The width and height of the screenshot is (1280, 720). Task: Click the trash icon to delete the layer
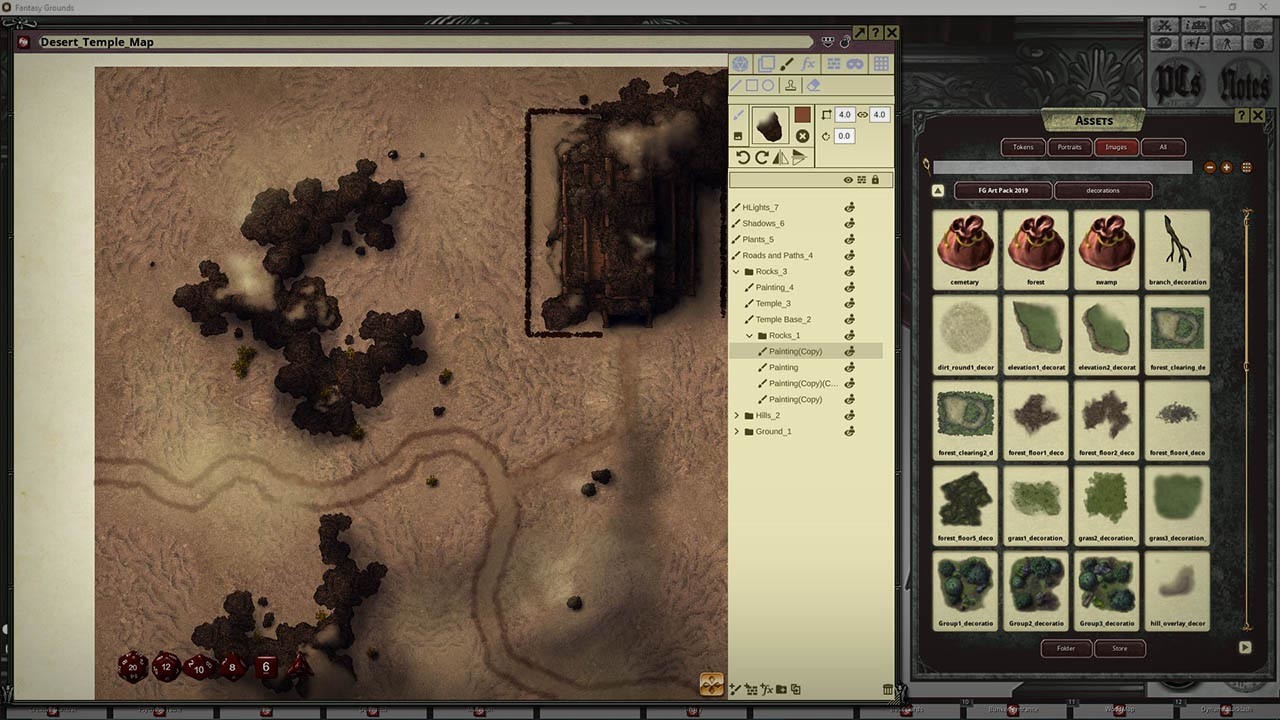pos(887,689)
